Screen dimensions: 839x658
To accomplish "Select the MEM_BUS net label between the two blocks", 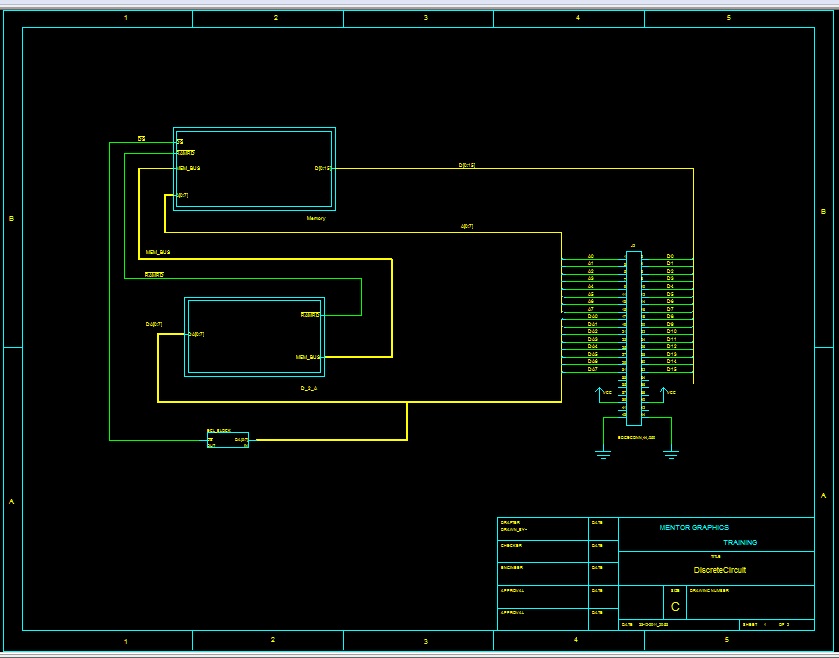I will [x=158, y=252].
